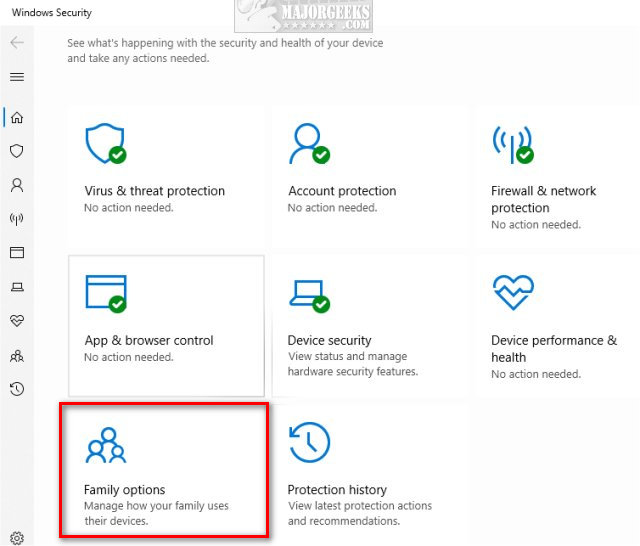Open Device security laptop icon in sidebar
Viewport: 640px width, 546px height.
17,287
